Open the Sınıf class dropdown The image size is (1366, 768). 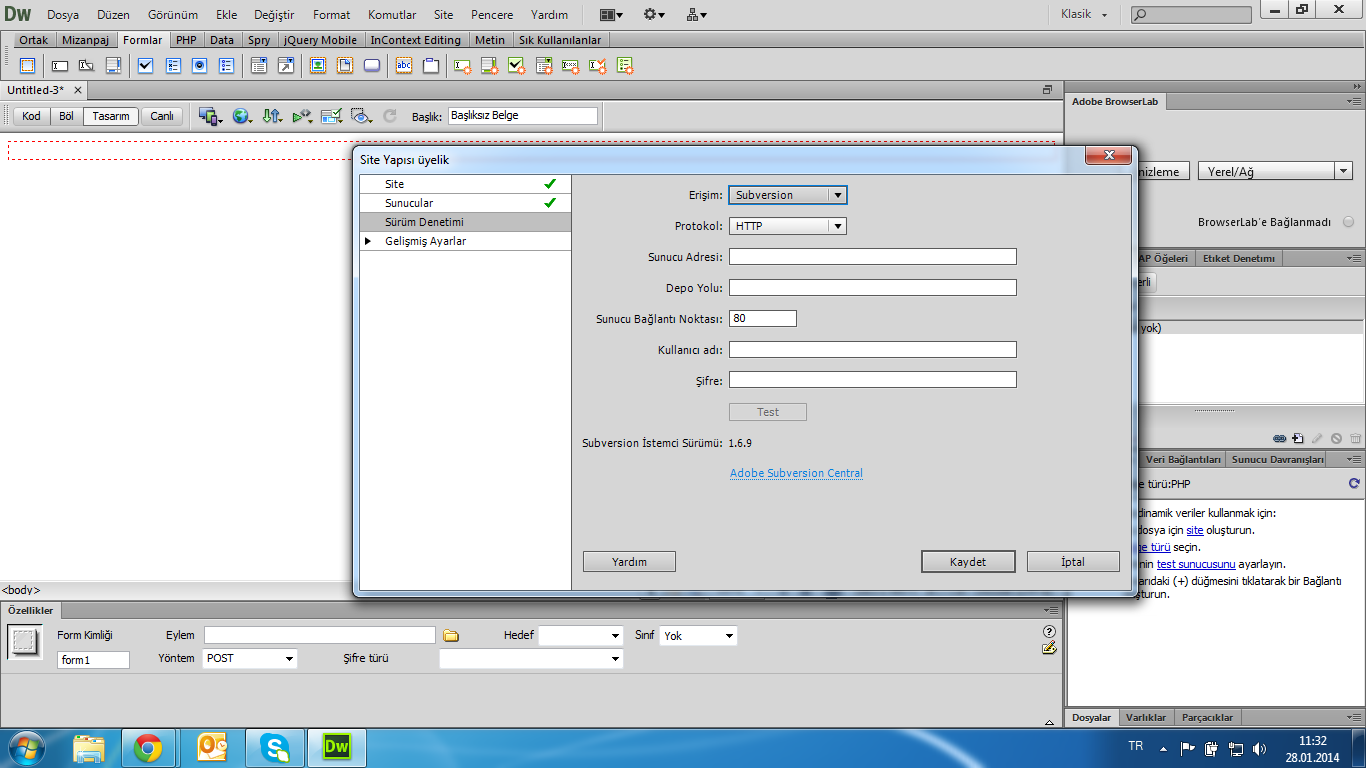pos(698,635)
